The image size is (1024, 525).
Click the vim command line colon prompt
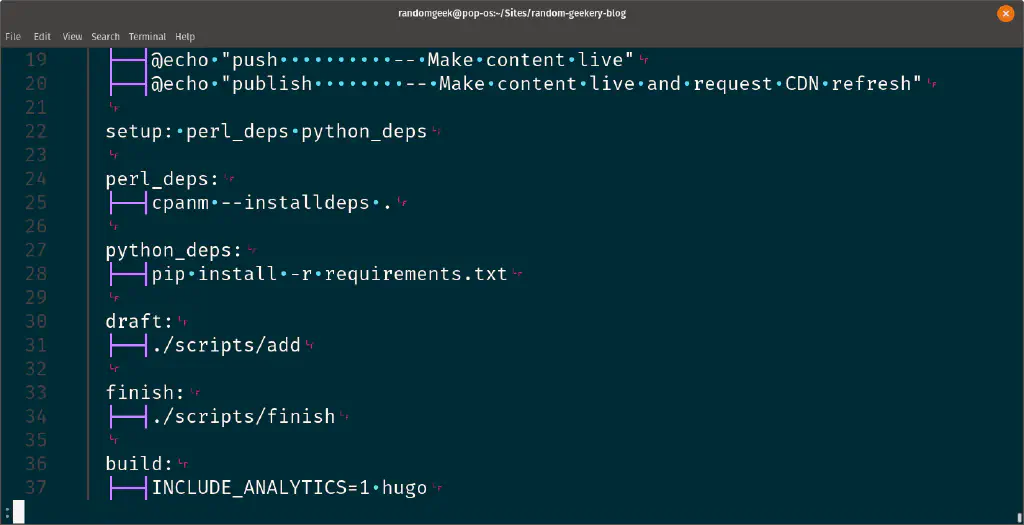(7, 512)
